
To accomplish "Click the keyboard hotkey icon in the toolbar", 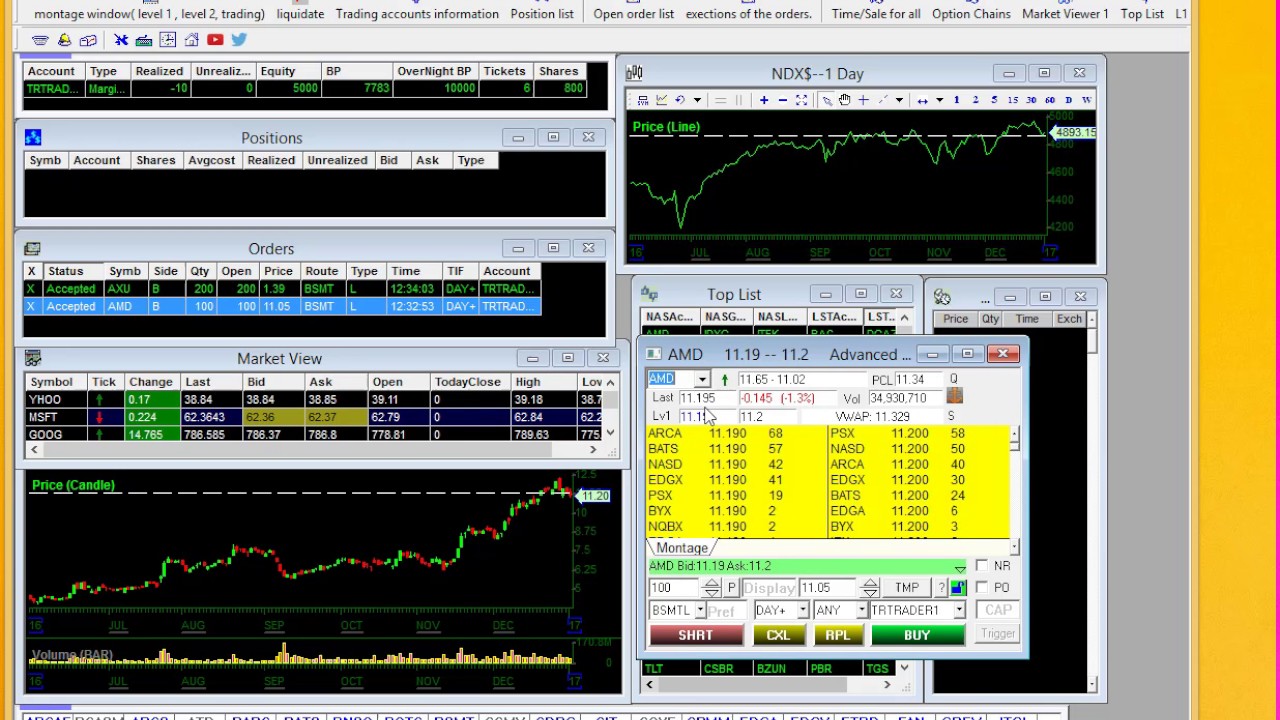I will pos(144,40).
